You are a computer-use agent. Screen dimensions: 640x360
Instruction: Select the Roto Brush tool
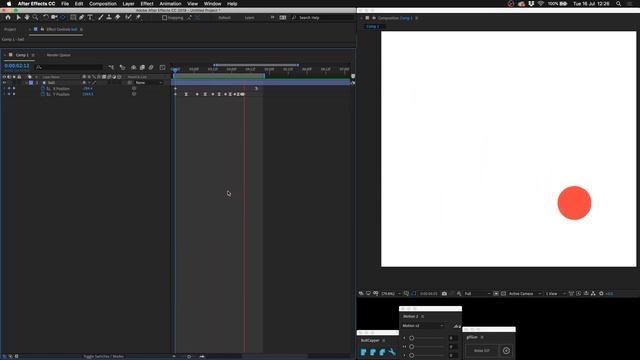click(x=128, y=18)
